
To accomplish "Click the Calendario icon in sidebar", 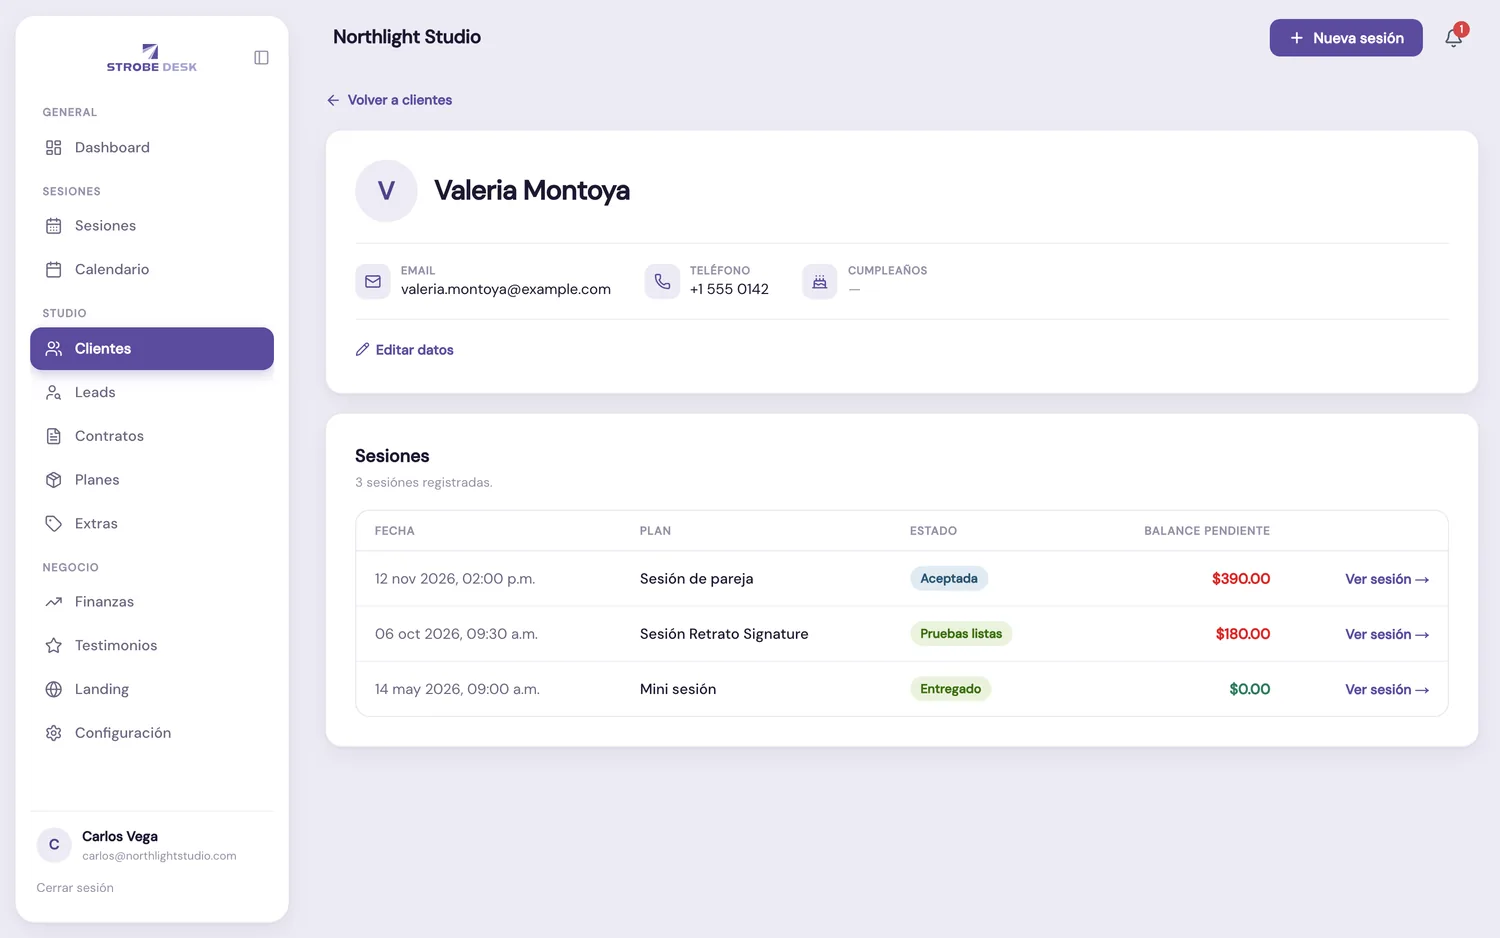I will click(54, 270).
